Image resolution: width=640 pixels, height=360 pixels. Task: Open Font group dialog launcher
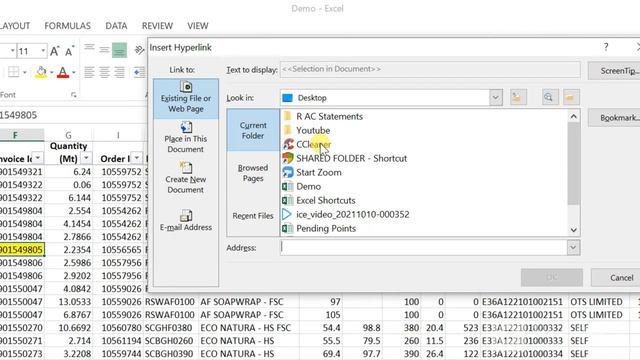(73, 95)
